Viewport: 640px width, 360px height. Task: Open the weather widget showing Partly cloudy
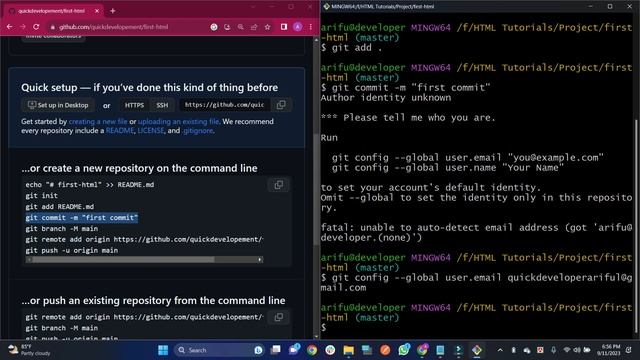[29, 350]
